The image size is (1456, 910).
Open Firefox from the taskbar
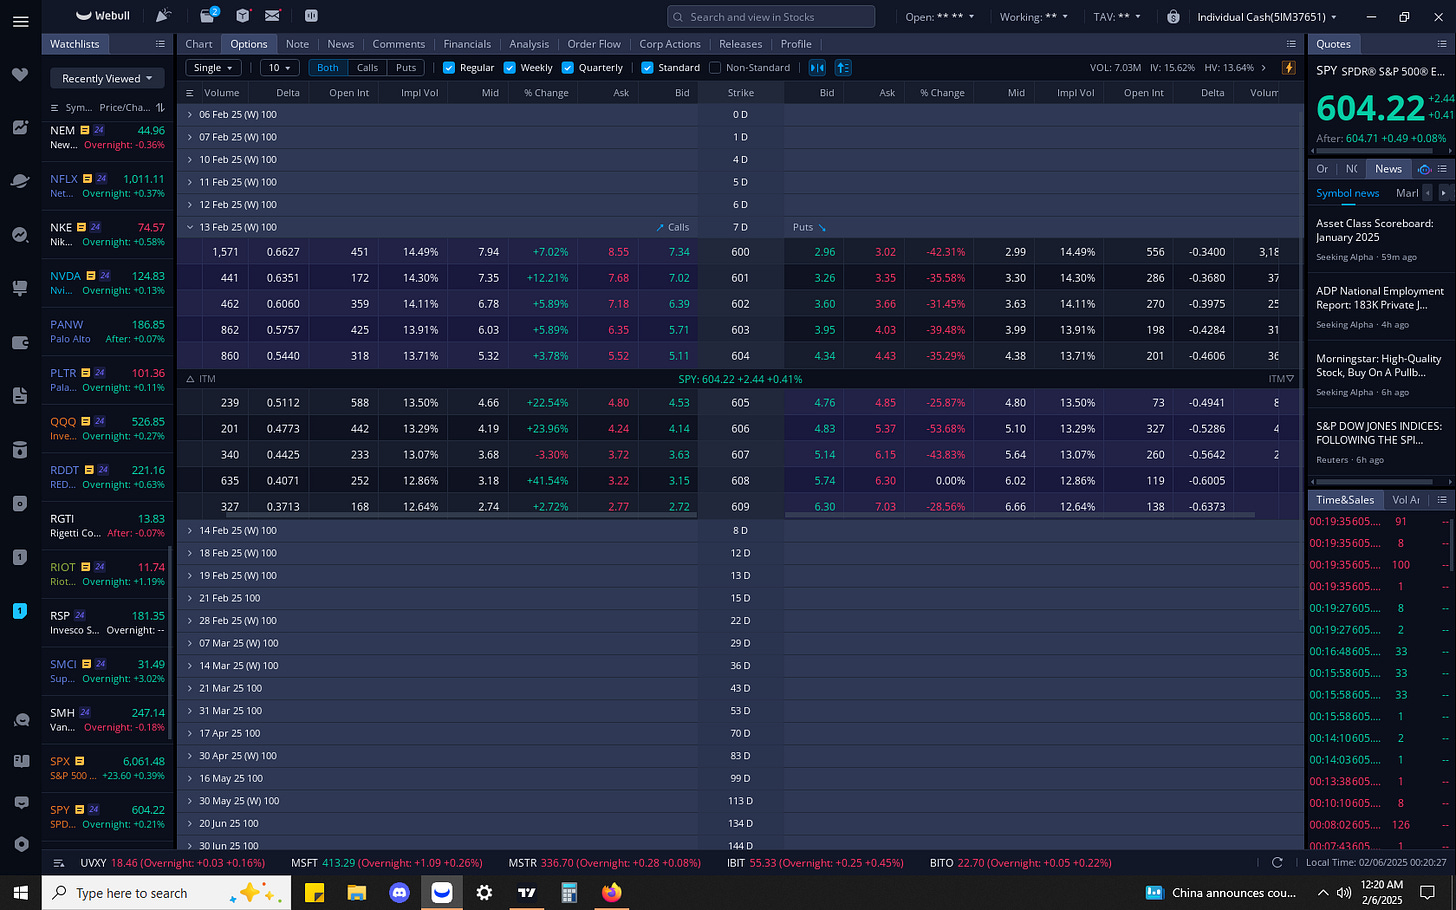[x=611, y=892]
